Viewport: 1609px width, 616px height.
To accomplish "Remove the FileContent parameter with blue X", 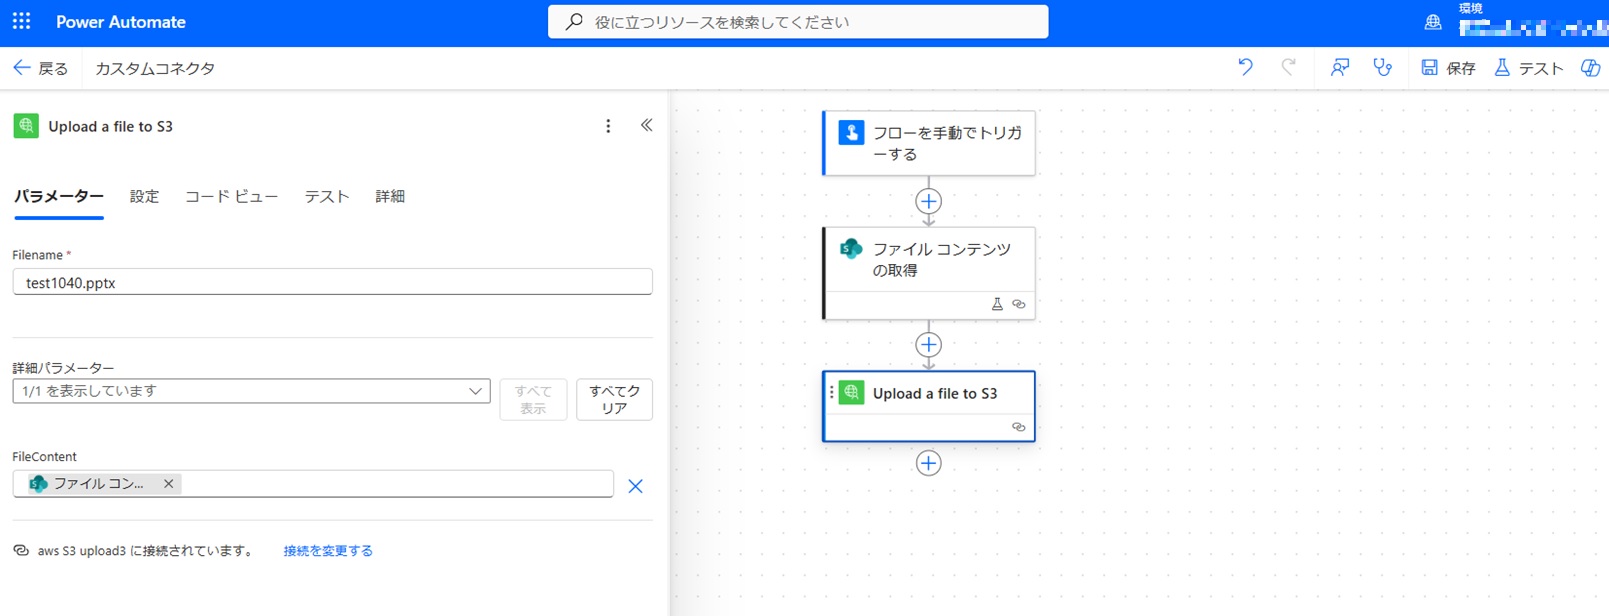I will (635, 486).
